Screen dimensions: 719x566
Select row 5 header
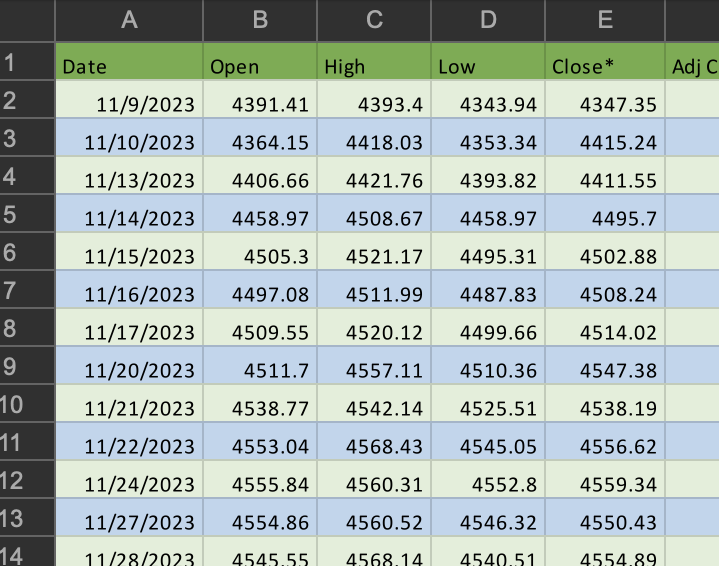[27, 213]
